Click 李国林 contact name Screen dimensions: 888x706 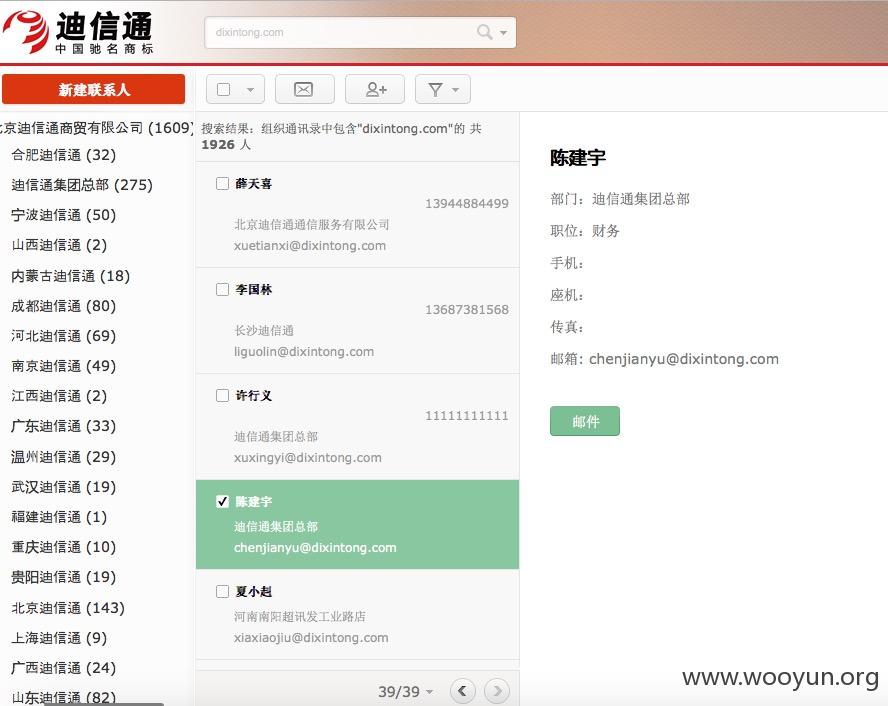tap(254, 289)
